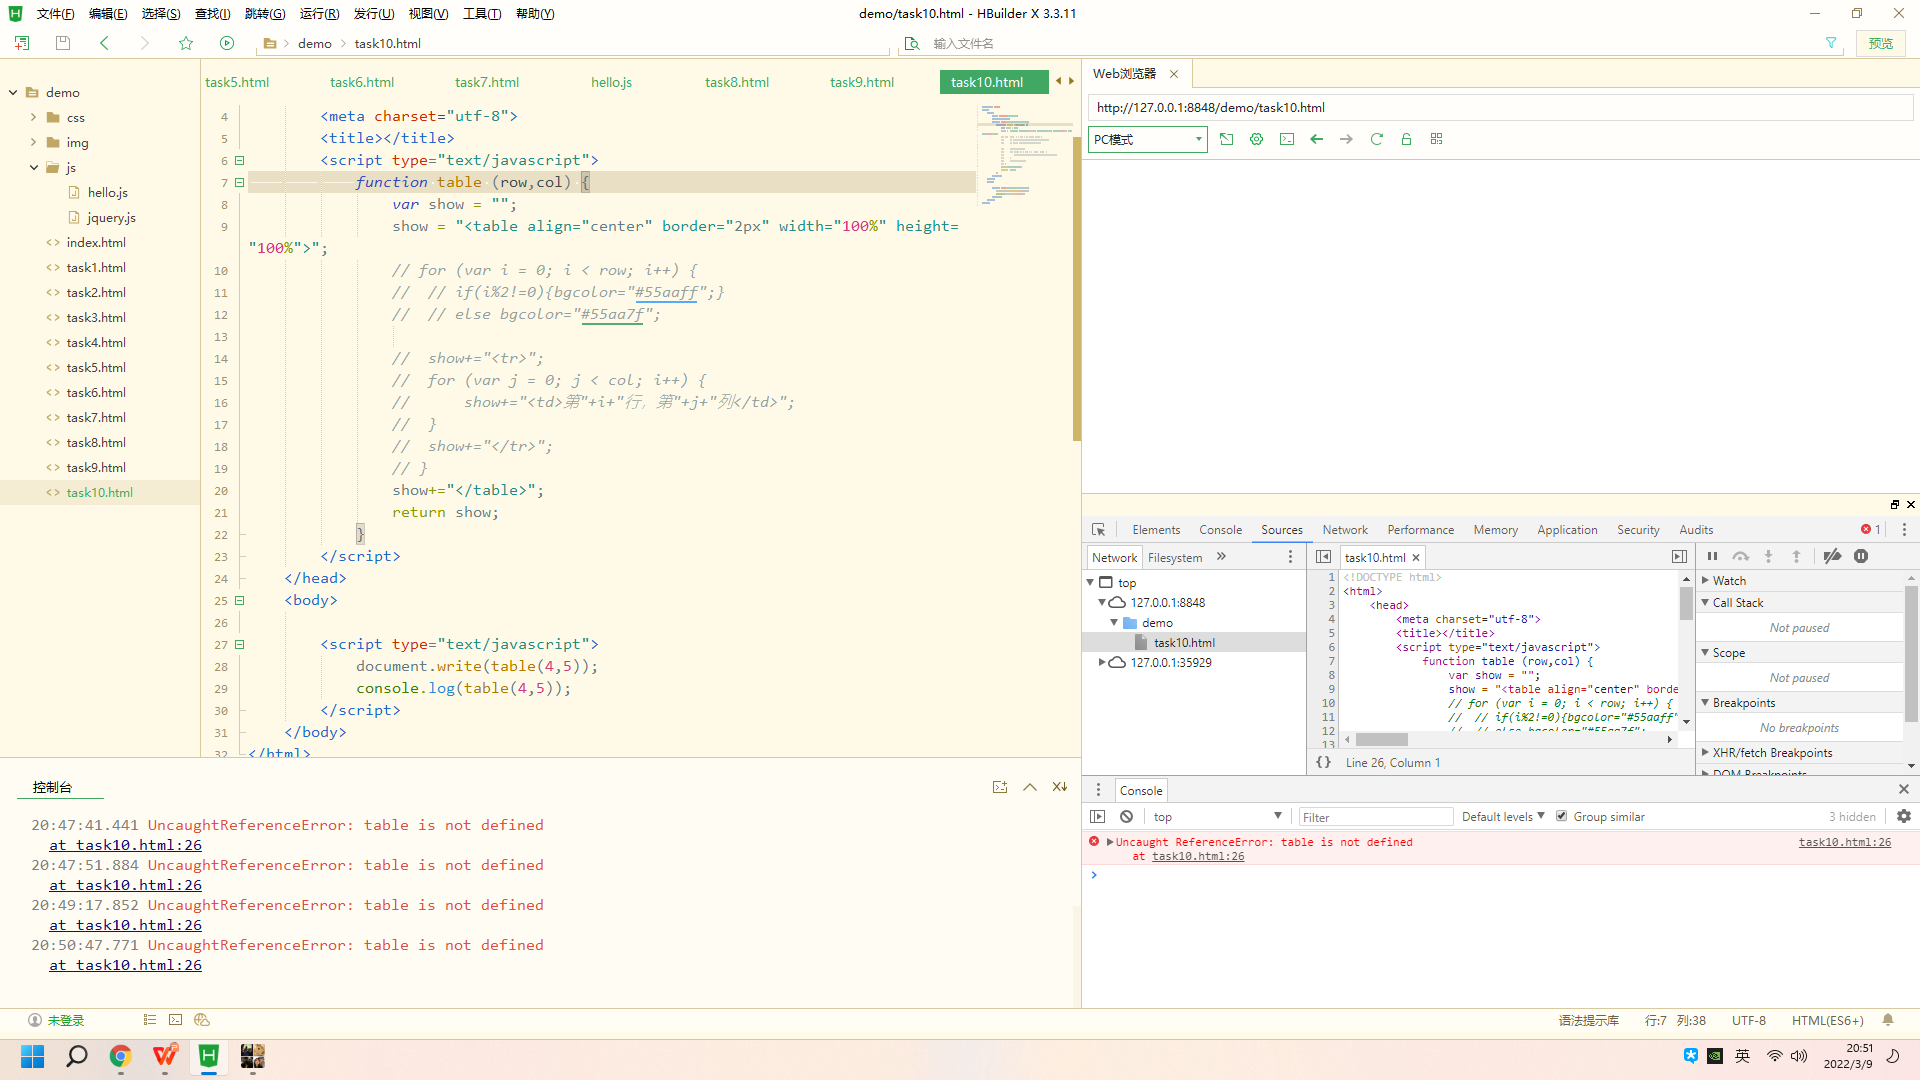Screen dimensions: 1920x1080
Task: Click browser back arrow in Web panel
Action: tap(1317, 139)
